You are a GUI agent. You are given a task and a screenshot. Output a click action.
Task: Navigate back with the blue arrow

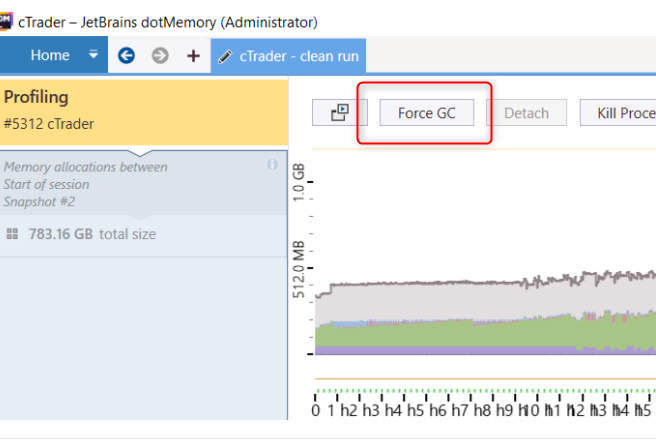point(126,56)
